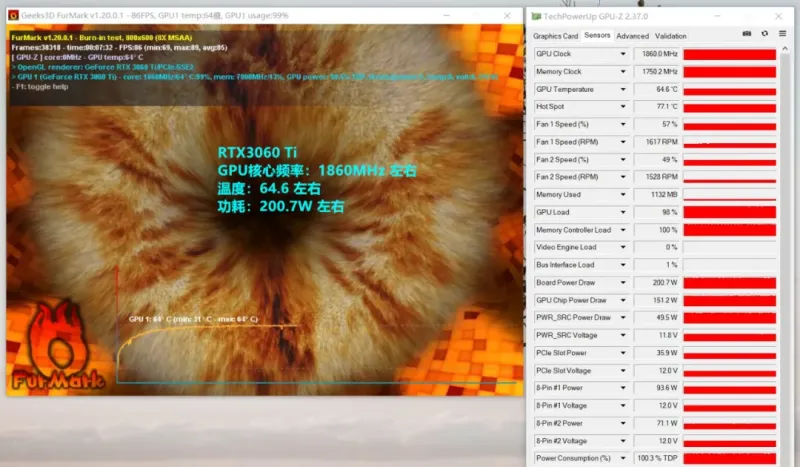Open the Fan 2 Speed (RPM) dropdown
The image size is (800, 467).
tap(623, 177)
